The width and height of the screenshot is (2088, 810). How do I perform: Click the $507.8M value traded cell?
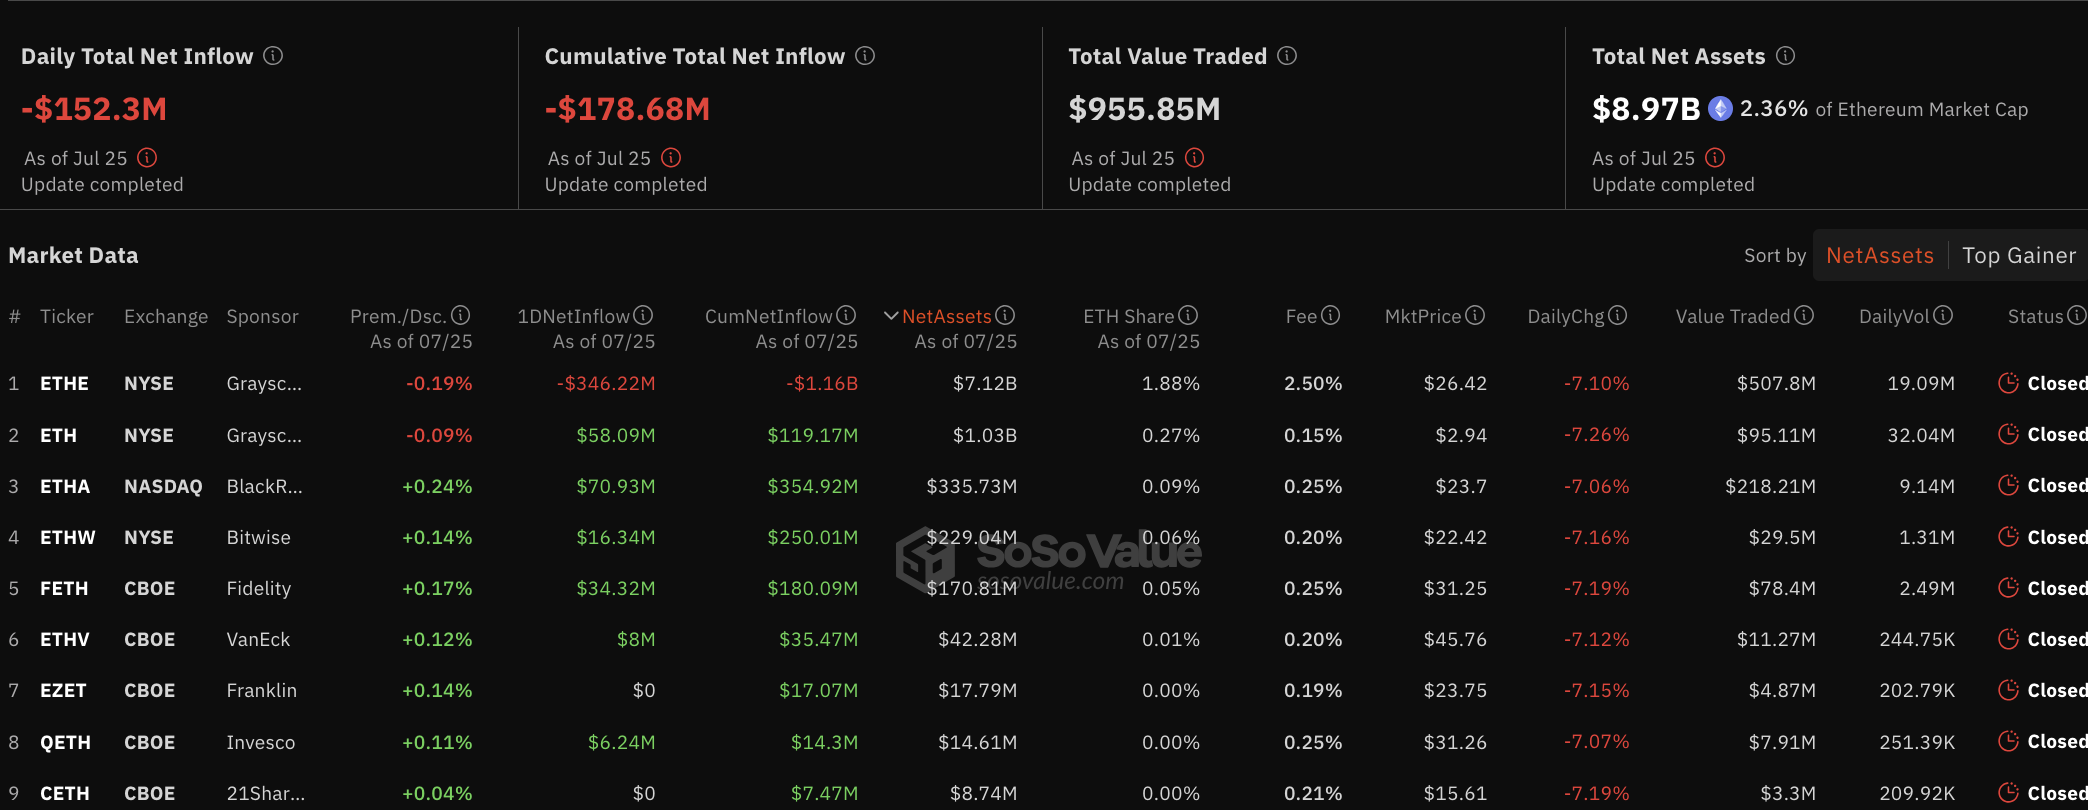[1776, 383]
